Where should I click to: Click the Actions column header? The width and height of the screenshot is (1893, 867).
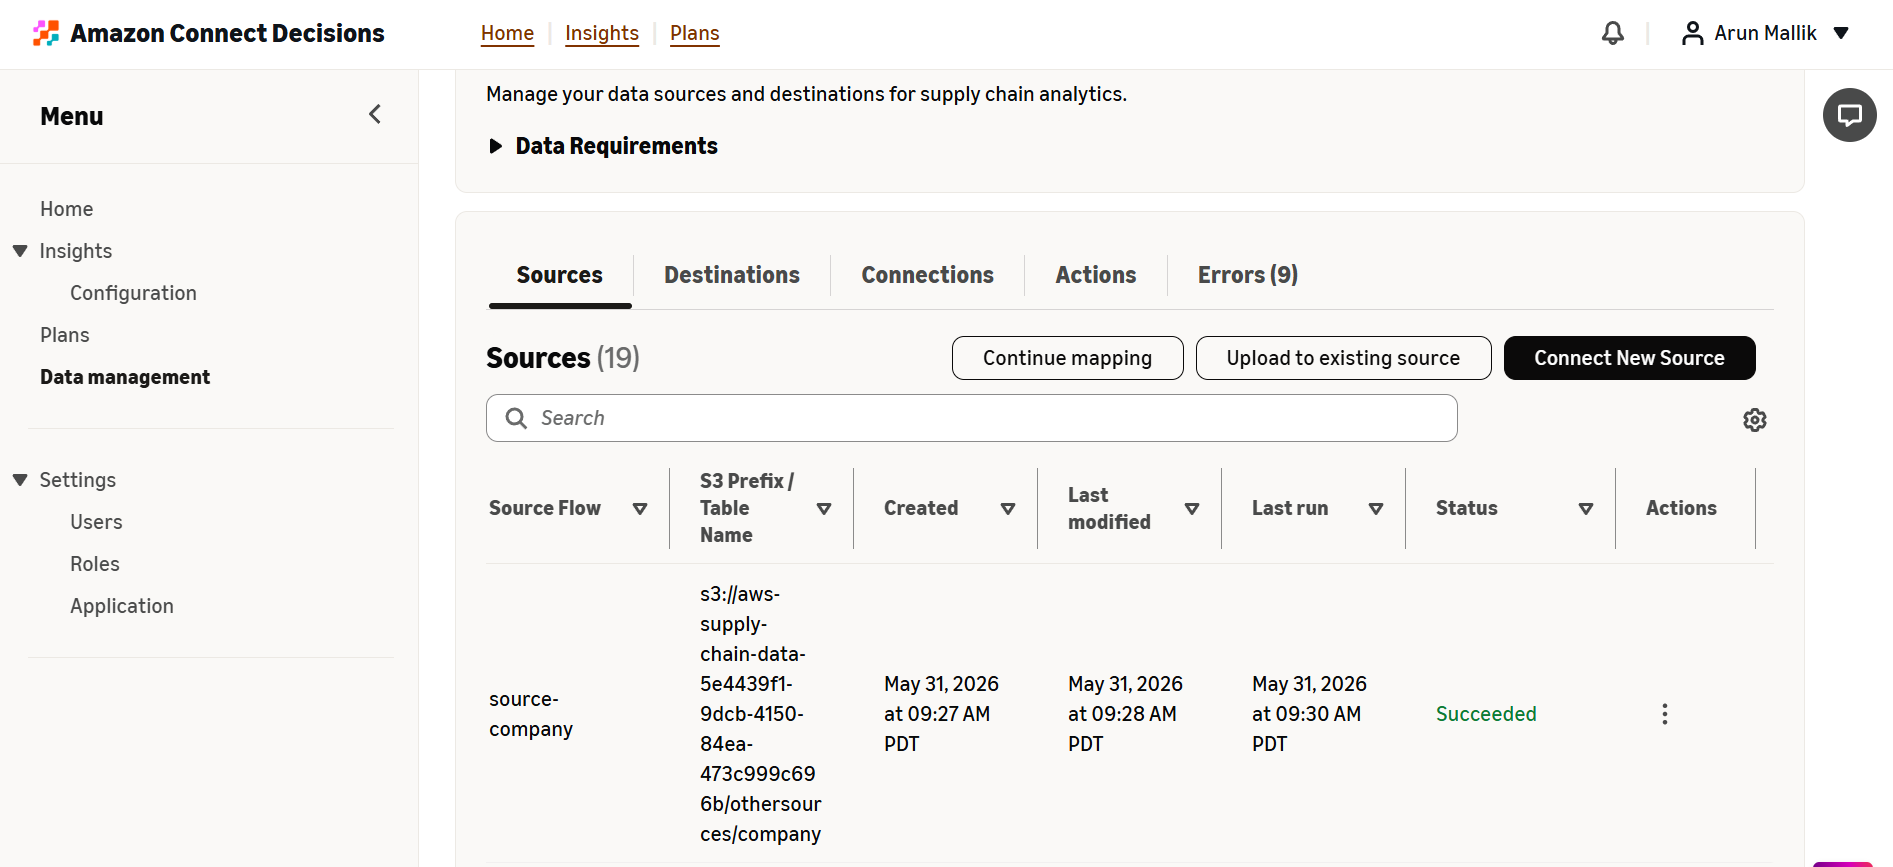tap(1682, 508)
